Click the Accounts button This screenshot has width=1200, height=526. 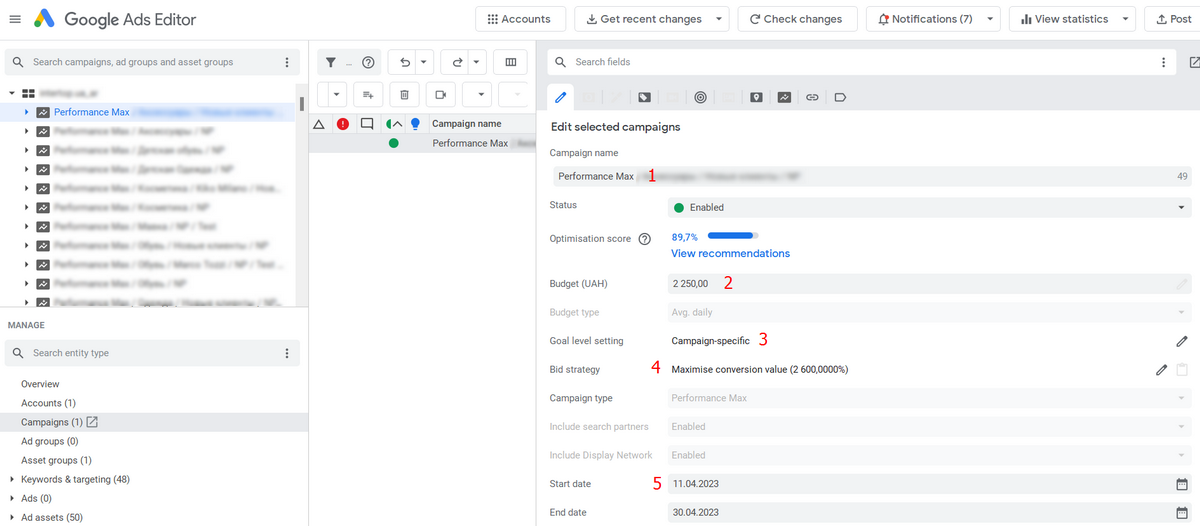pos(520,19)
